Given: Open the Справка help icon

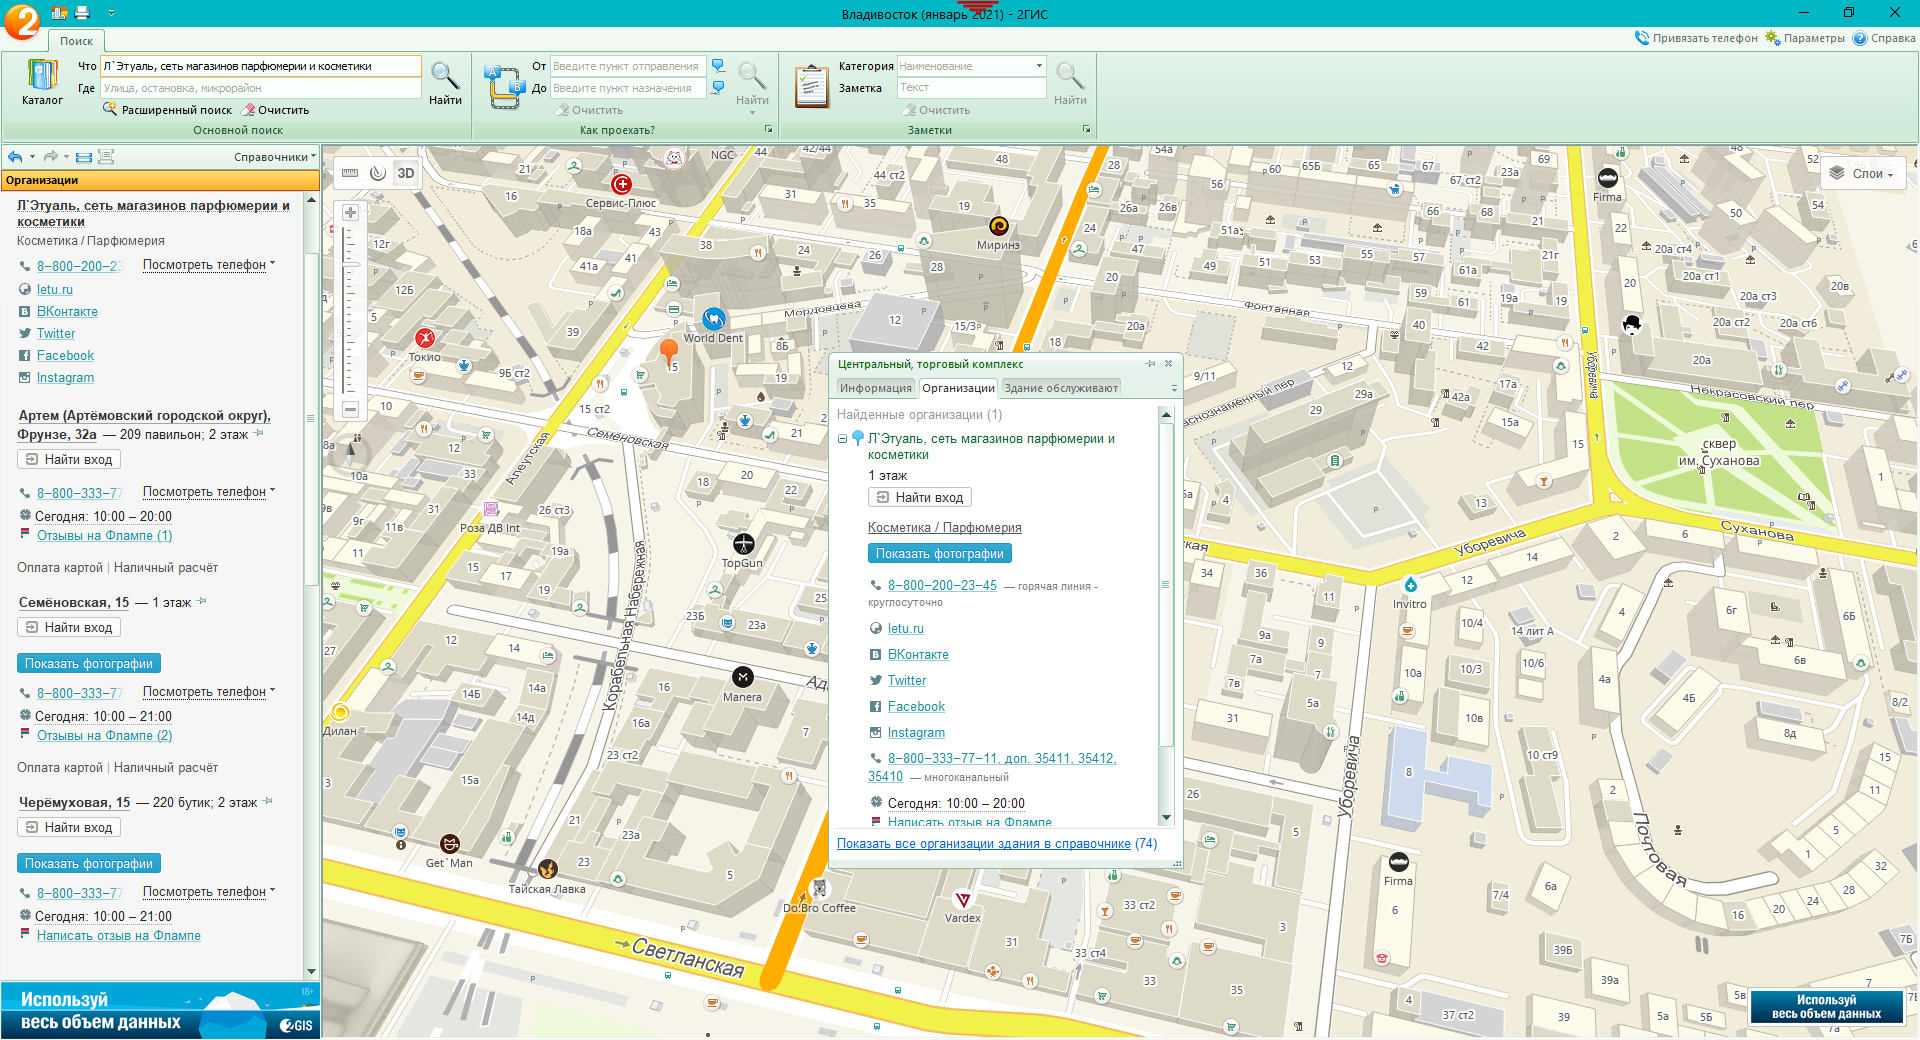Looking at the screenshot, I should (x=1860, y=38).
